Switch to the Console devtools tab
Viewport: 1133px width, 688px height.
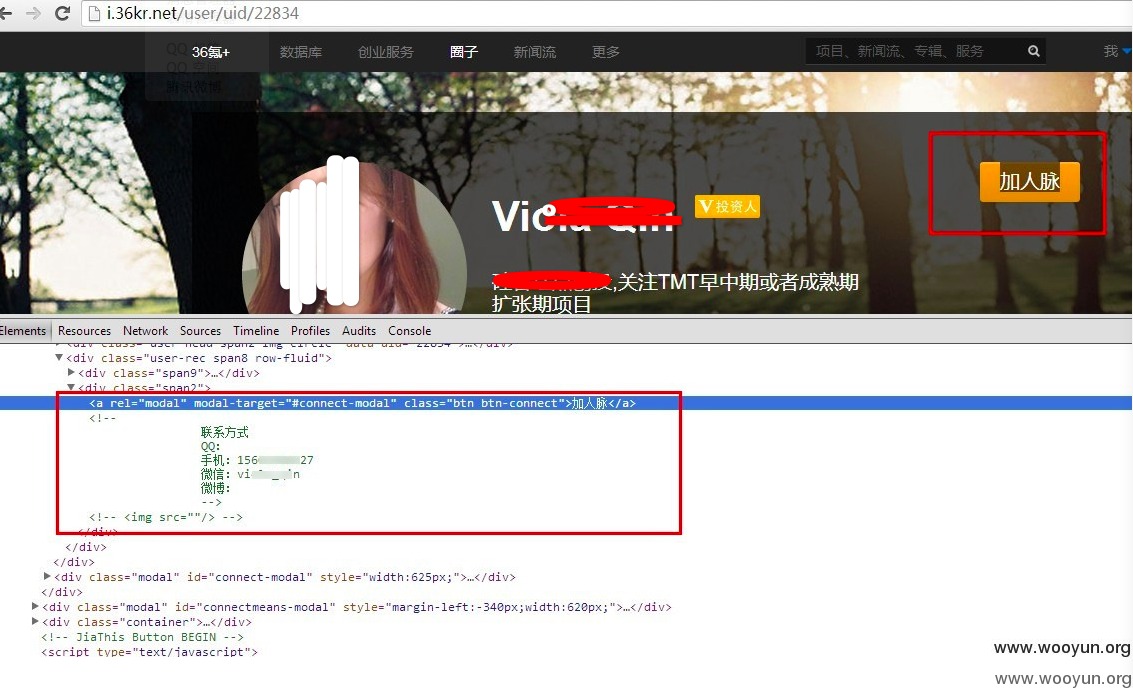pos(410,330)
